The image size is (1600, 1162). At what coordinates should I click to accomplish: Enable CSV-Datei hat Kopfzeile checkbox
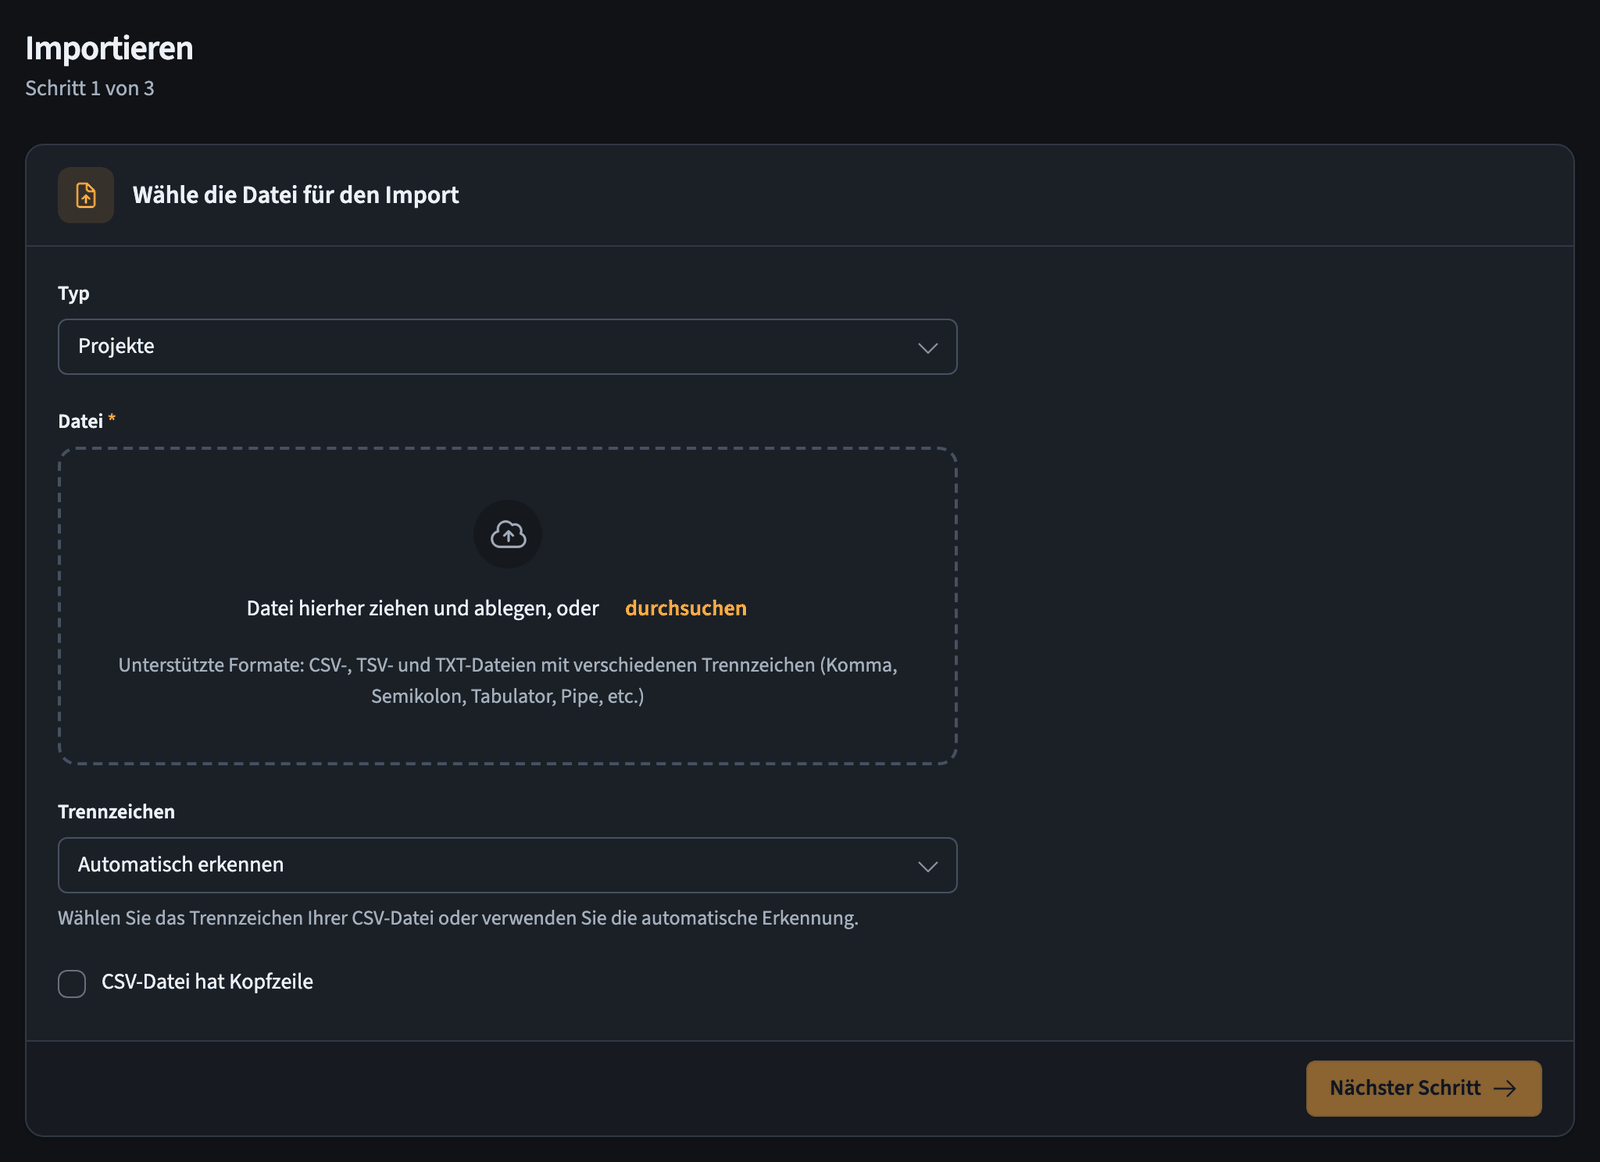click(x=72, y=983)
